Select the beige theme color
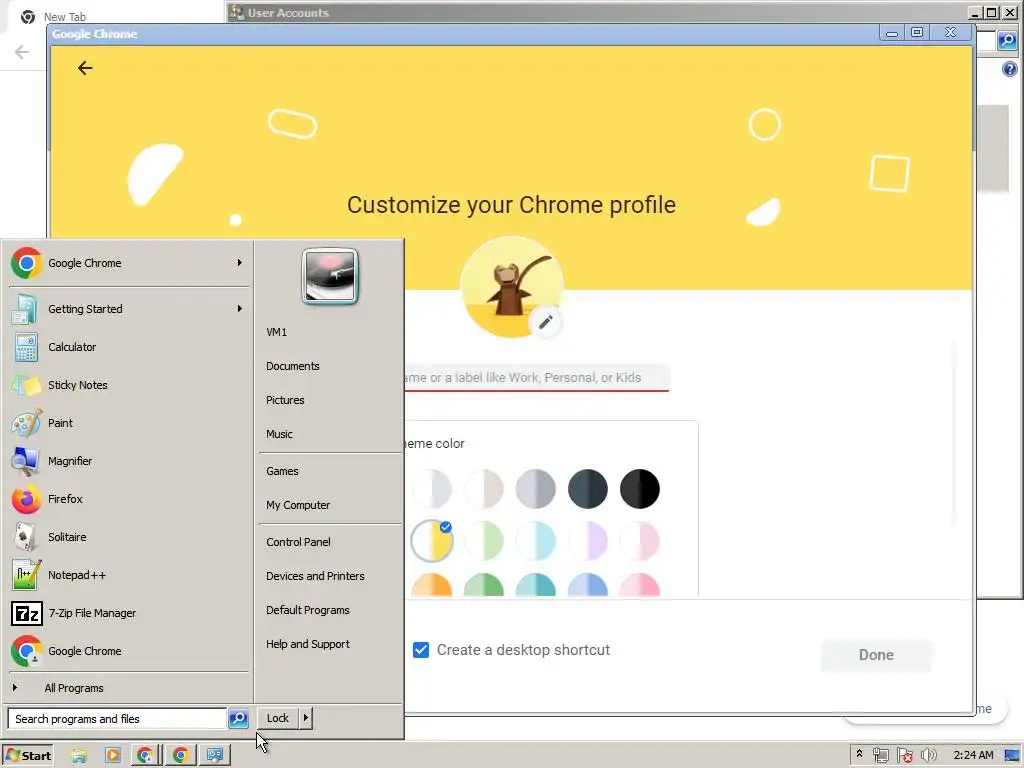 click(x=484, y=488)
